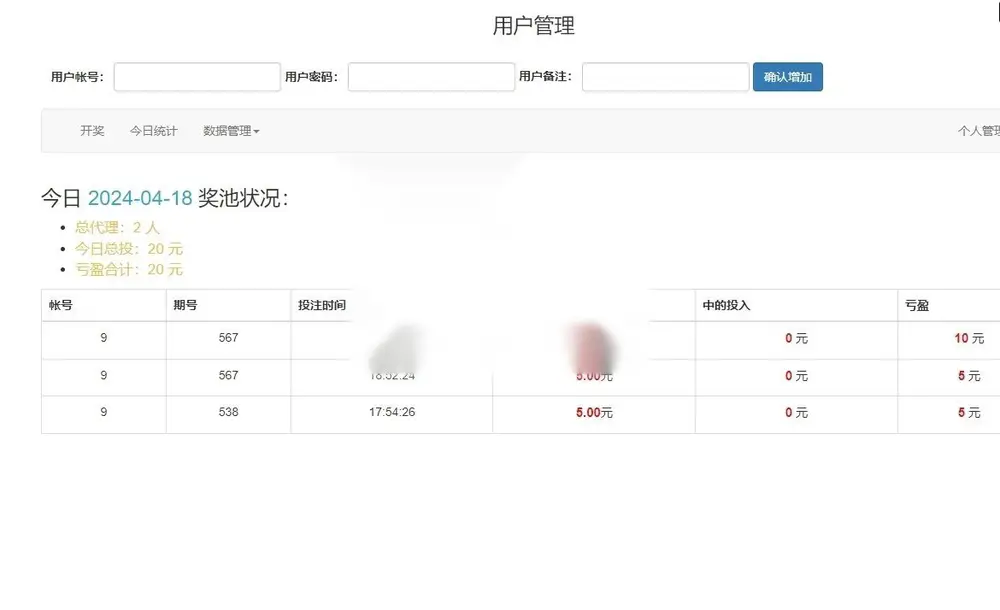Click the 用户帐号 input field
Screen dimensions: 1000x610
197,77
